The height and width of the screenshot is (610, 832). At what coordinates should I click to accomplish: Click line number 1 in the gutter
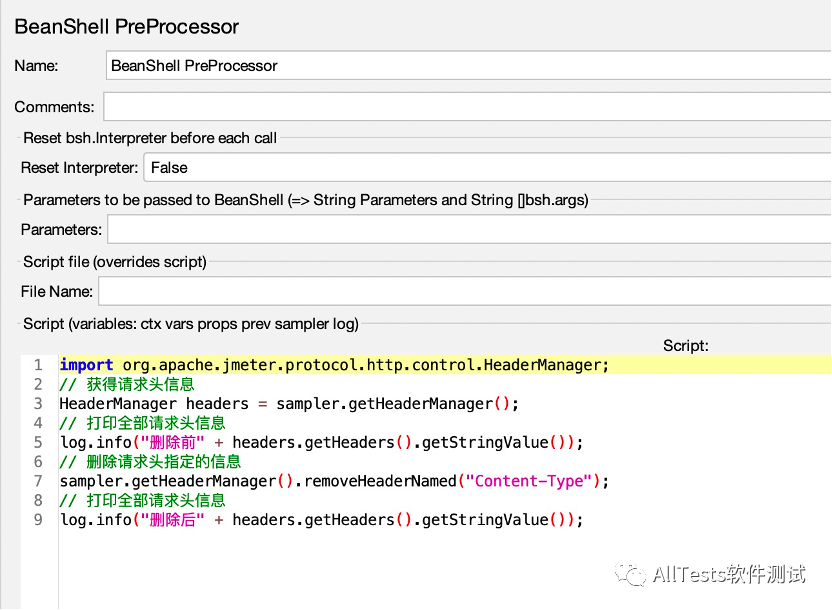click(x=38, y=365)
